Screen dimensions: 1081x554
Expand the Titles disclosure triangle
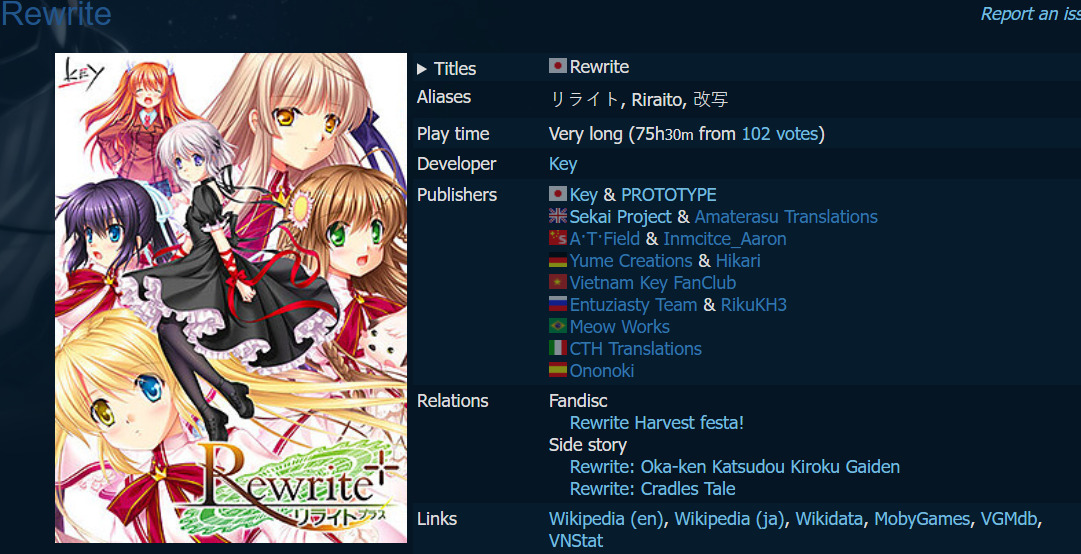(422, 69)
